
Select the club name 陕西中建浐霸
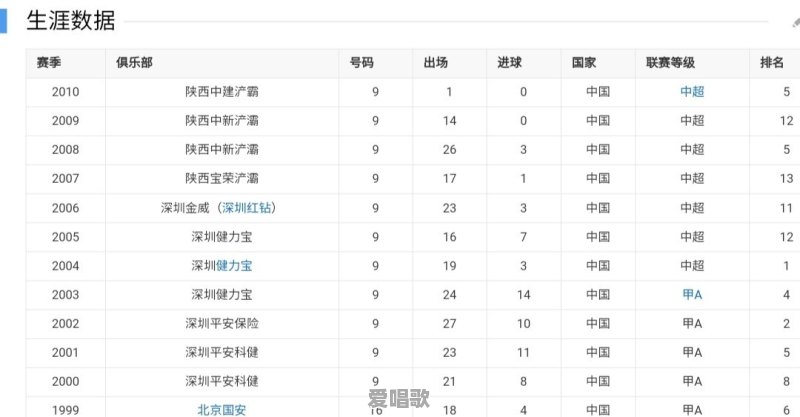(222, 92)
